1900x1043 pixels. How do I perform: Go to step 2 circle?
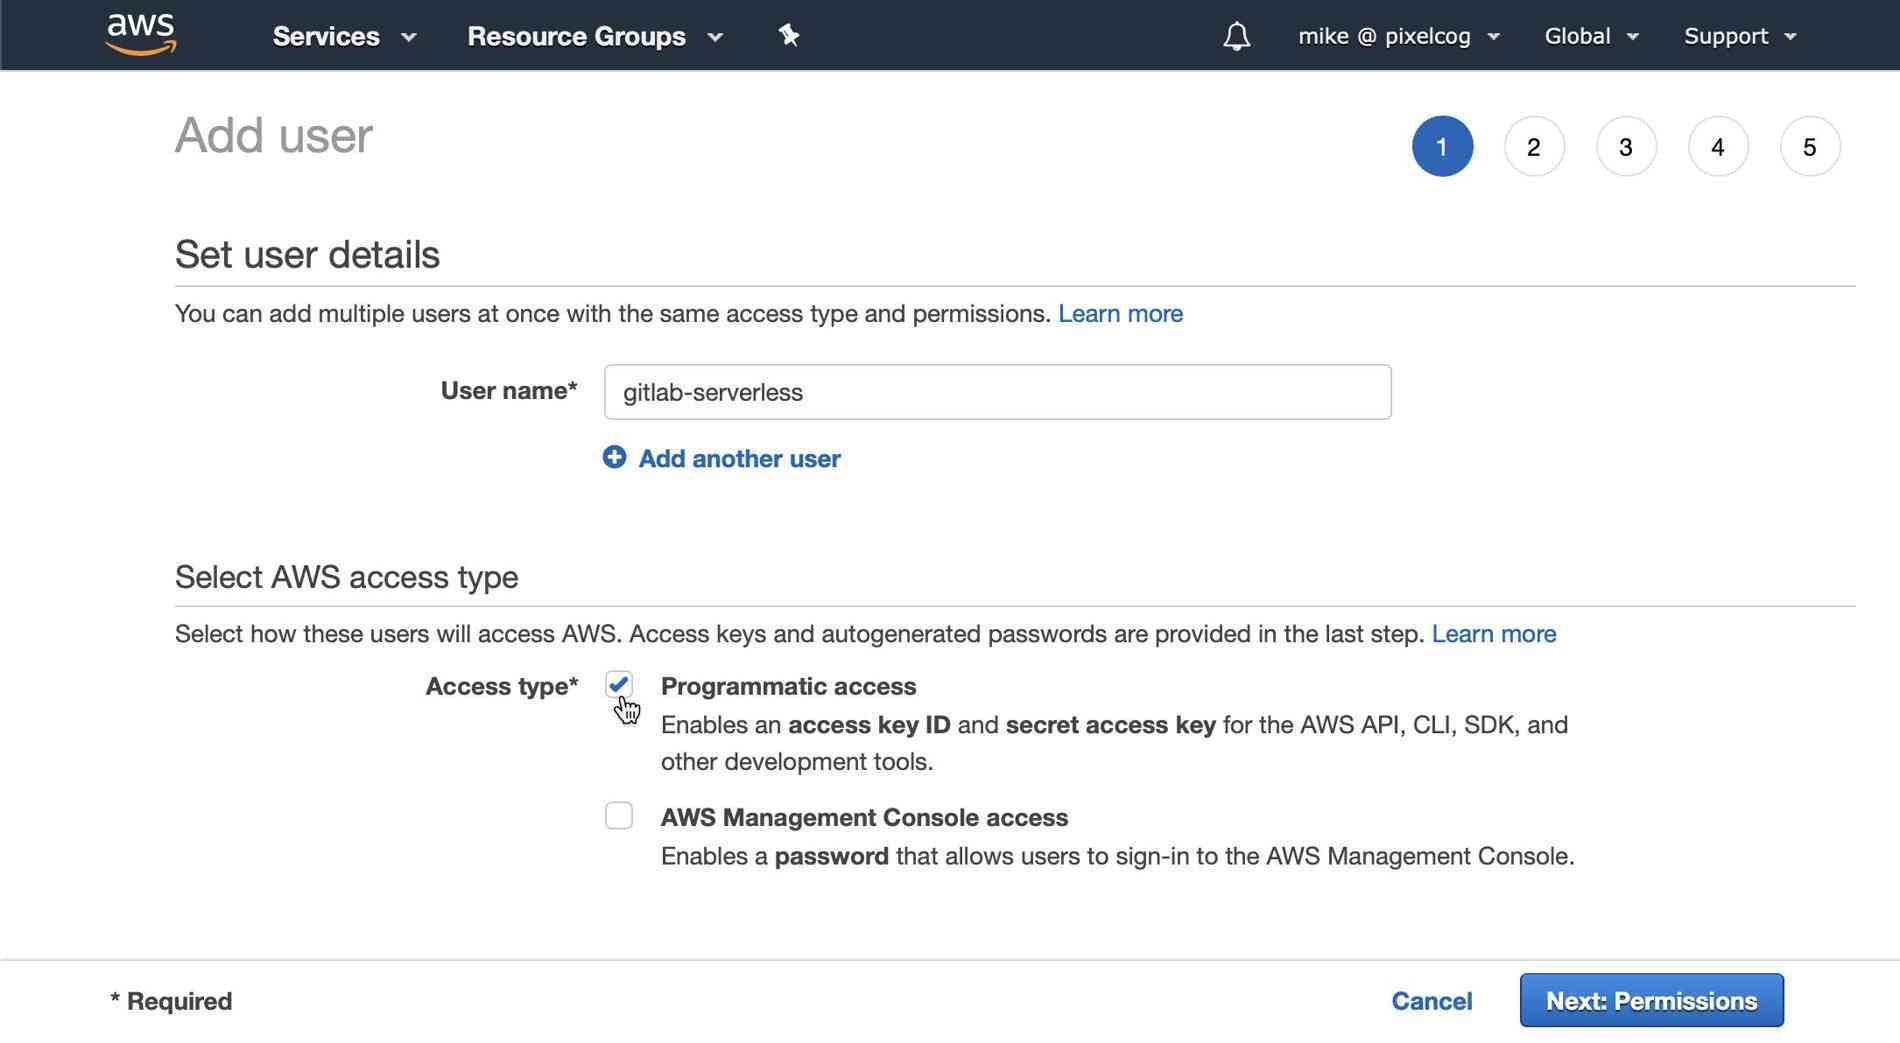(1534, 147)
